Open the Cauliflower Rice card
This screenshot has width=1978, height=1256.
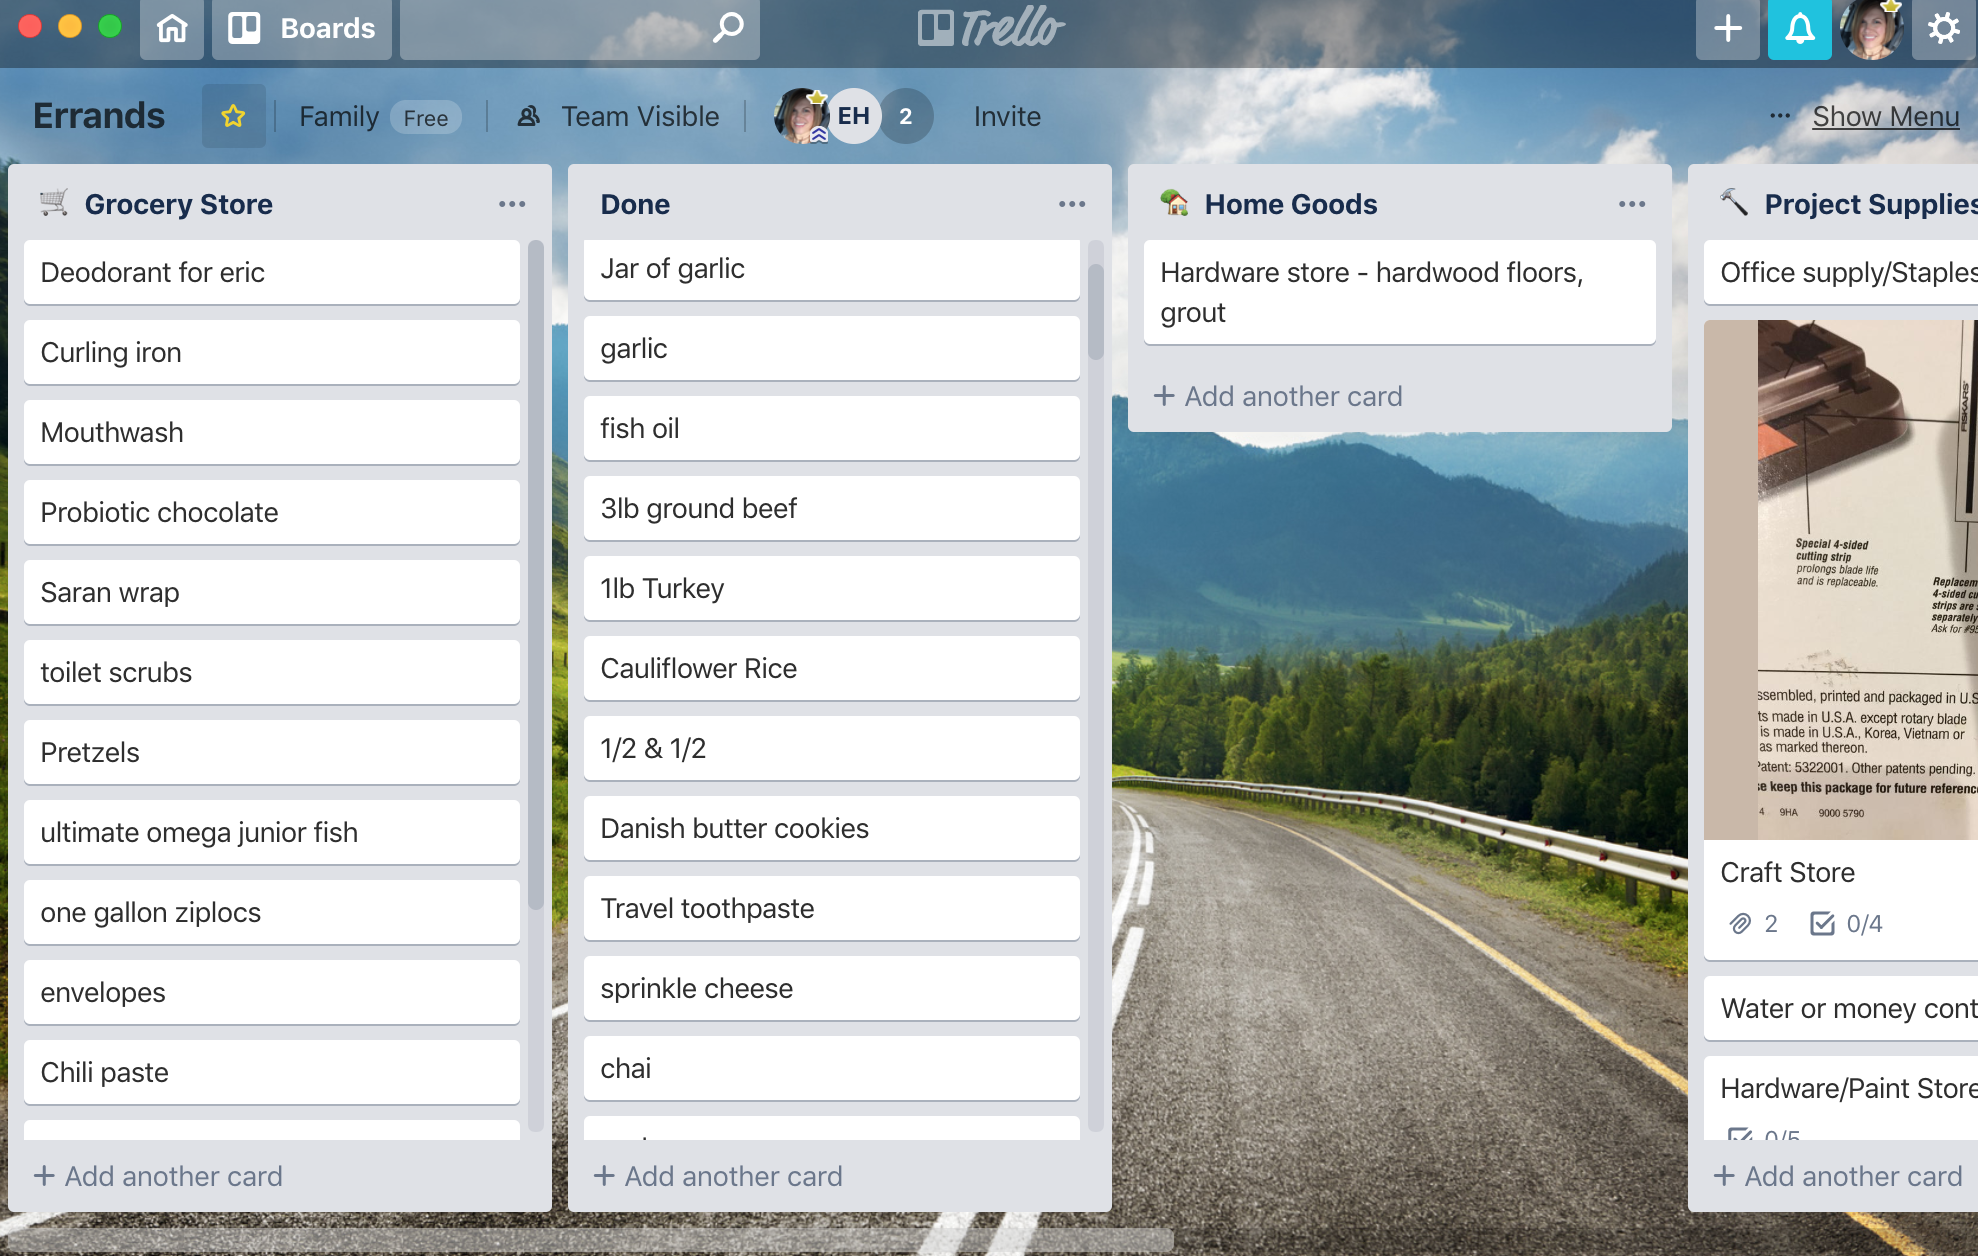click(832, 668)
